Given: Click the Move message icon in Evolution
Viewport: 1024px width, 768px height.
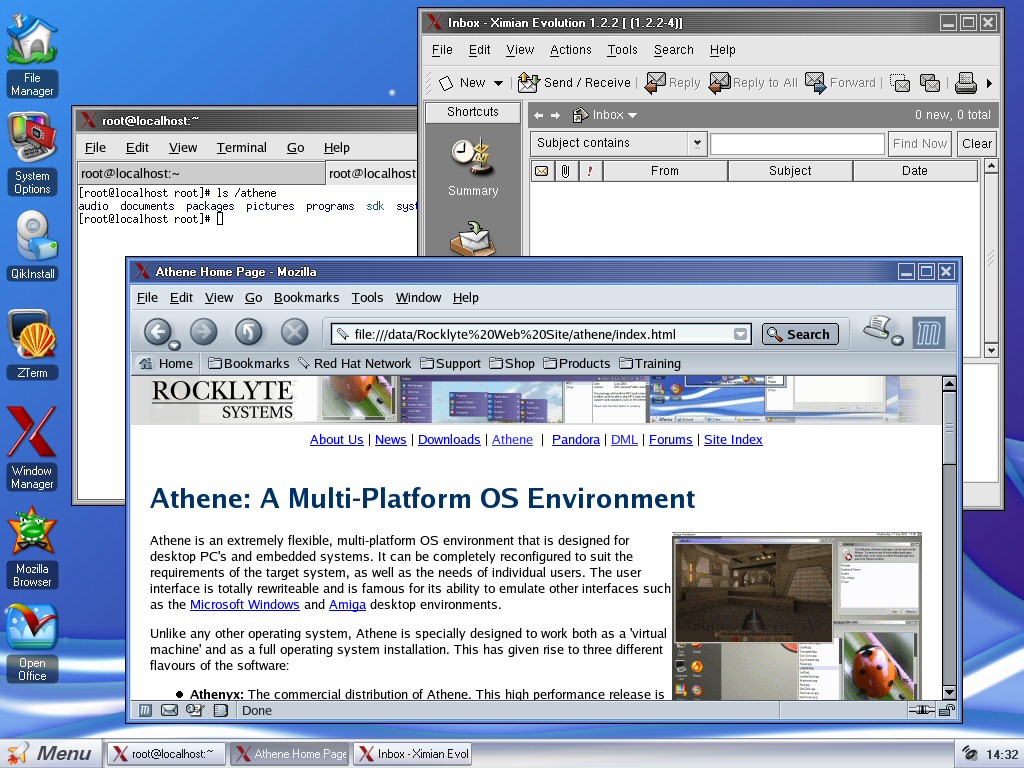Looking at the screenshot, I should coord(900,83).
